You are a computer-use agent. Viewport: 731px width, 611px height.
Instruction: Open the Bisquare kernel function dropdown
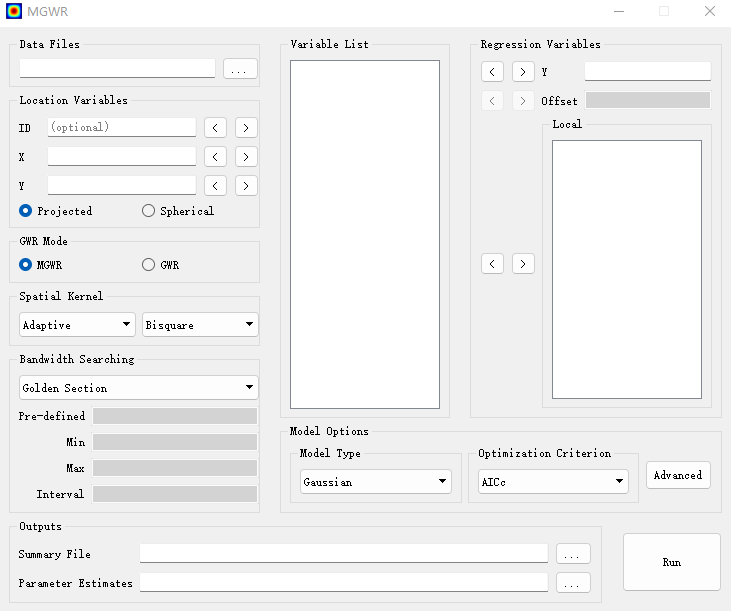tap(200, 324)
